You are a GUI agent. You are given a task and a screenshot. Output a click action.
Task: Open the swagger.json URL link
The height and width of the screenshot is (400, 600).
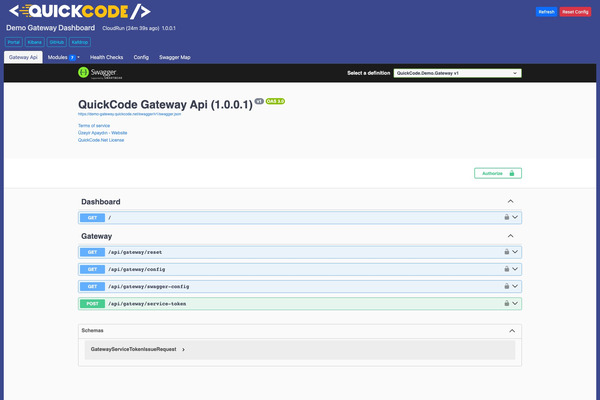[129, 114]
